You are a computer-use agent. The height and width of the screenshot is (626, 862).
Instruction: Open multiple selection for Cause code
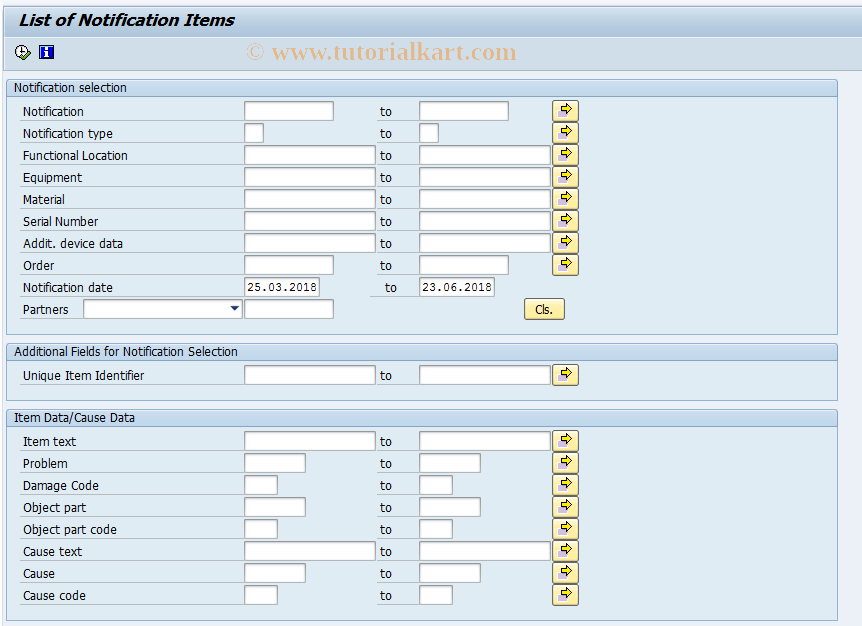pyautogui.click(x=565, y=595)
